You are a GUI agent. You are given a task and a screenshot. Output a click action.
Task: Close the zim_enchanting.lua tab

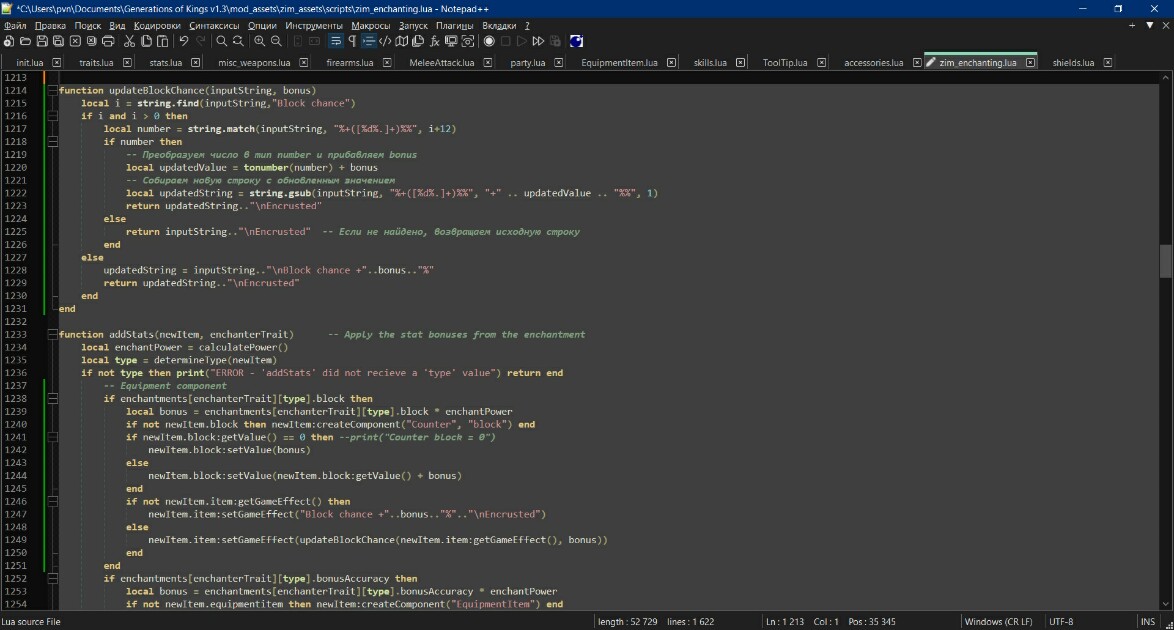[x=1030, y=63]
